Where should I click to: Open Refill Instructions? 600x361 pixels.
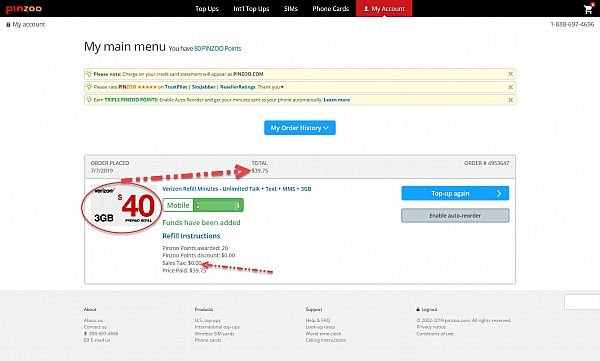pyautogui.click(x=191, y=236)
